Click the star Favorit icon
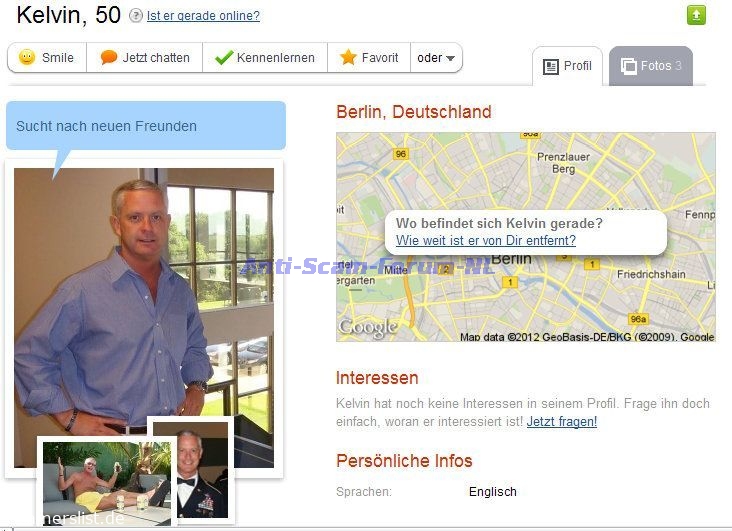The image size is (732, 531). point(348,57)
